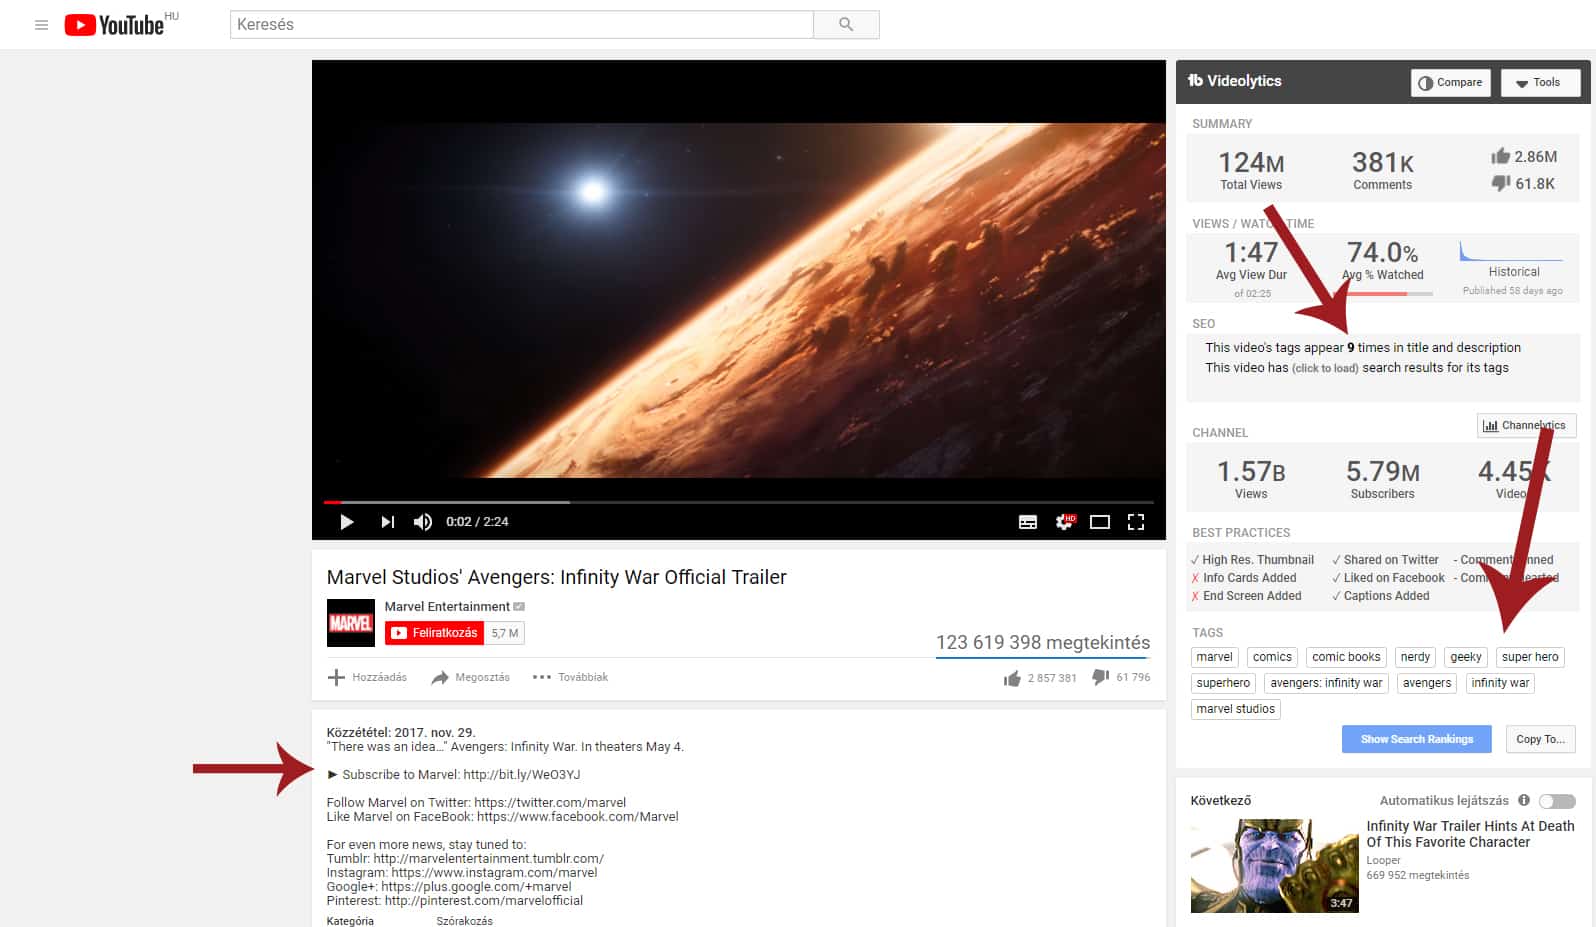Go to the YouTube home logo
Screen dimensions: 1596x927
coord(114,25)
